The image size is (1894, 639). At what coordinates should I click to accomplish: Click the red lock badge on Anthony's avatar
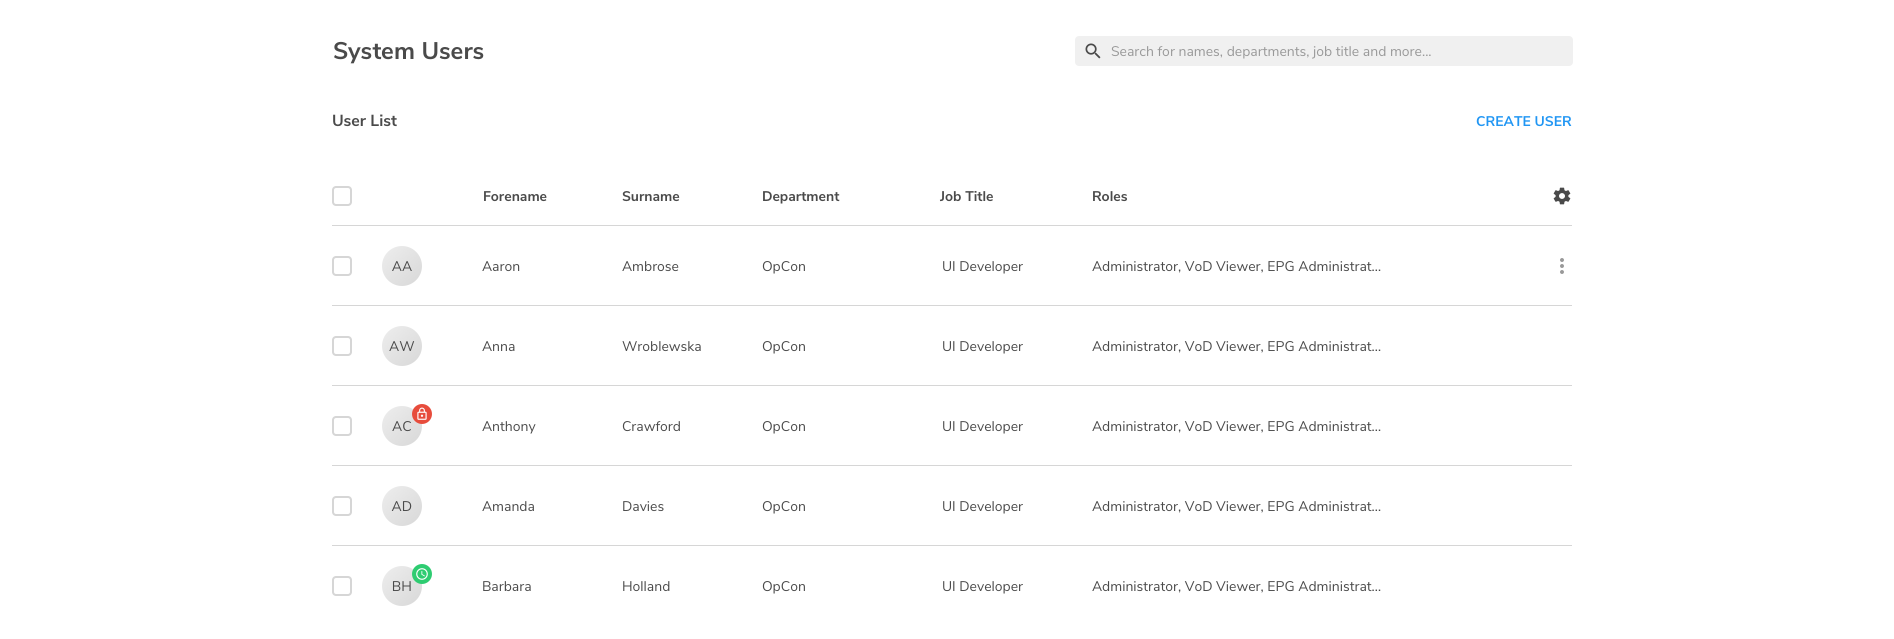coord(422,414)
